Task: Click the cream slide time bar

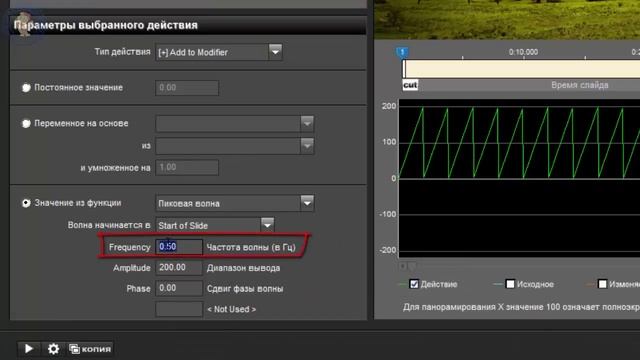Action: tap(521, 69)
